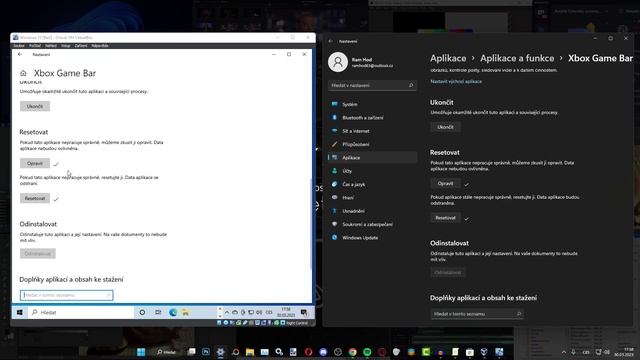640x360 pixels.
Task: Open Vstup menu in VirtualBox
Action: (x=66, y=46)
